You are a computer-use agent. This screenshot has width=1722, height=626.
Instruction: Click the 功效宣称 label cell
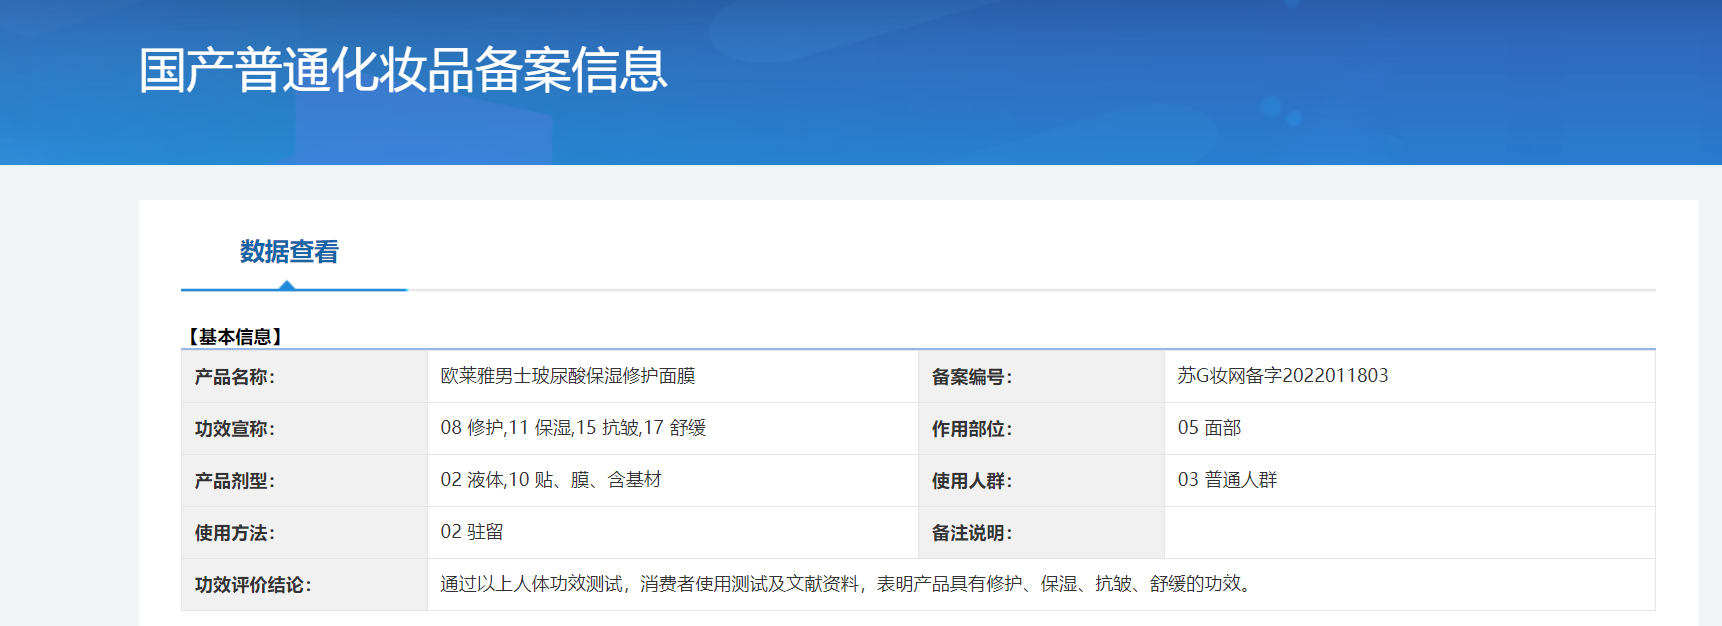pyautogui.click(x=304, y=429)
